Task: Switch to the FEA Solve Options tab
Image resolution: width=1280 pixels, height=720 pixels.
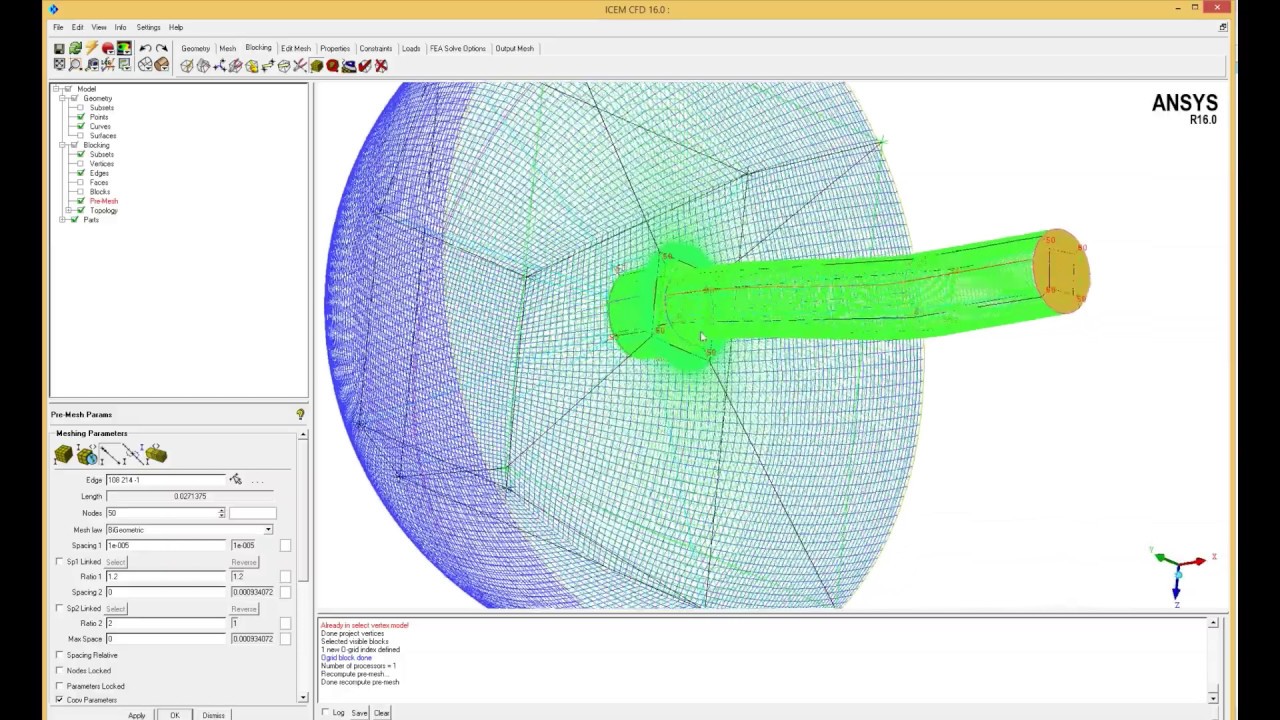Action: click(458, 48)
